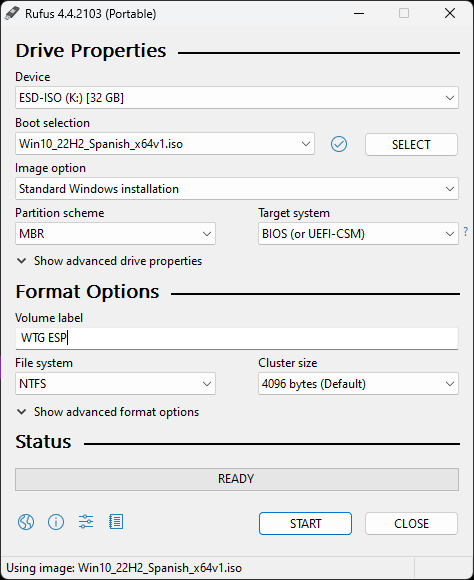Screen dimensions: 474x580
Task: Change the MBR Partition scheme dropdown
Action: 115,234
